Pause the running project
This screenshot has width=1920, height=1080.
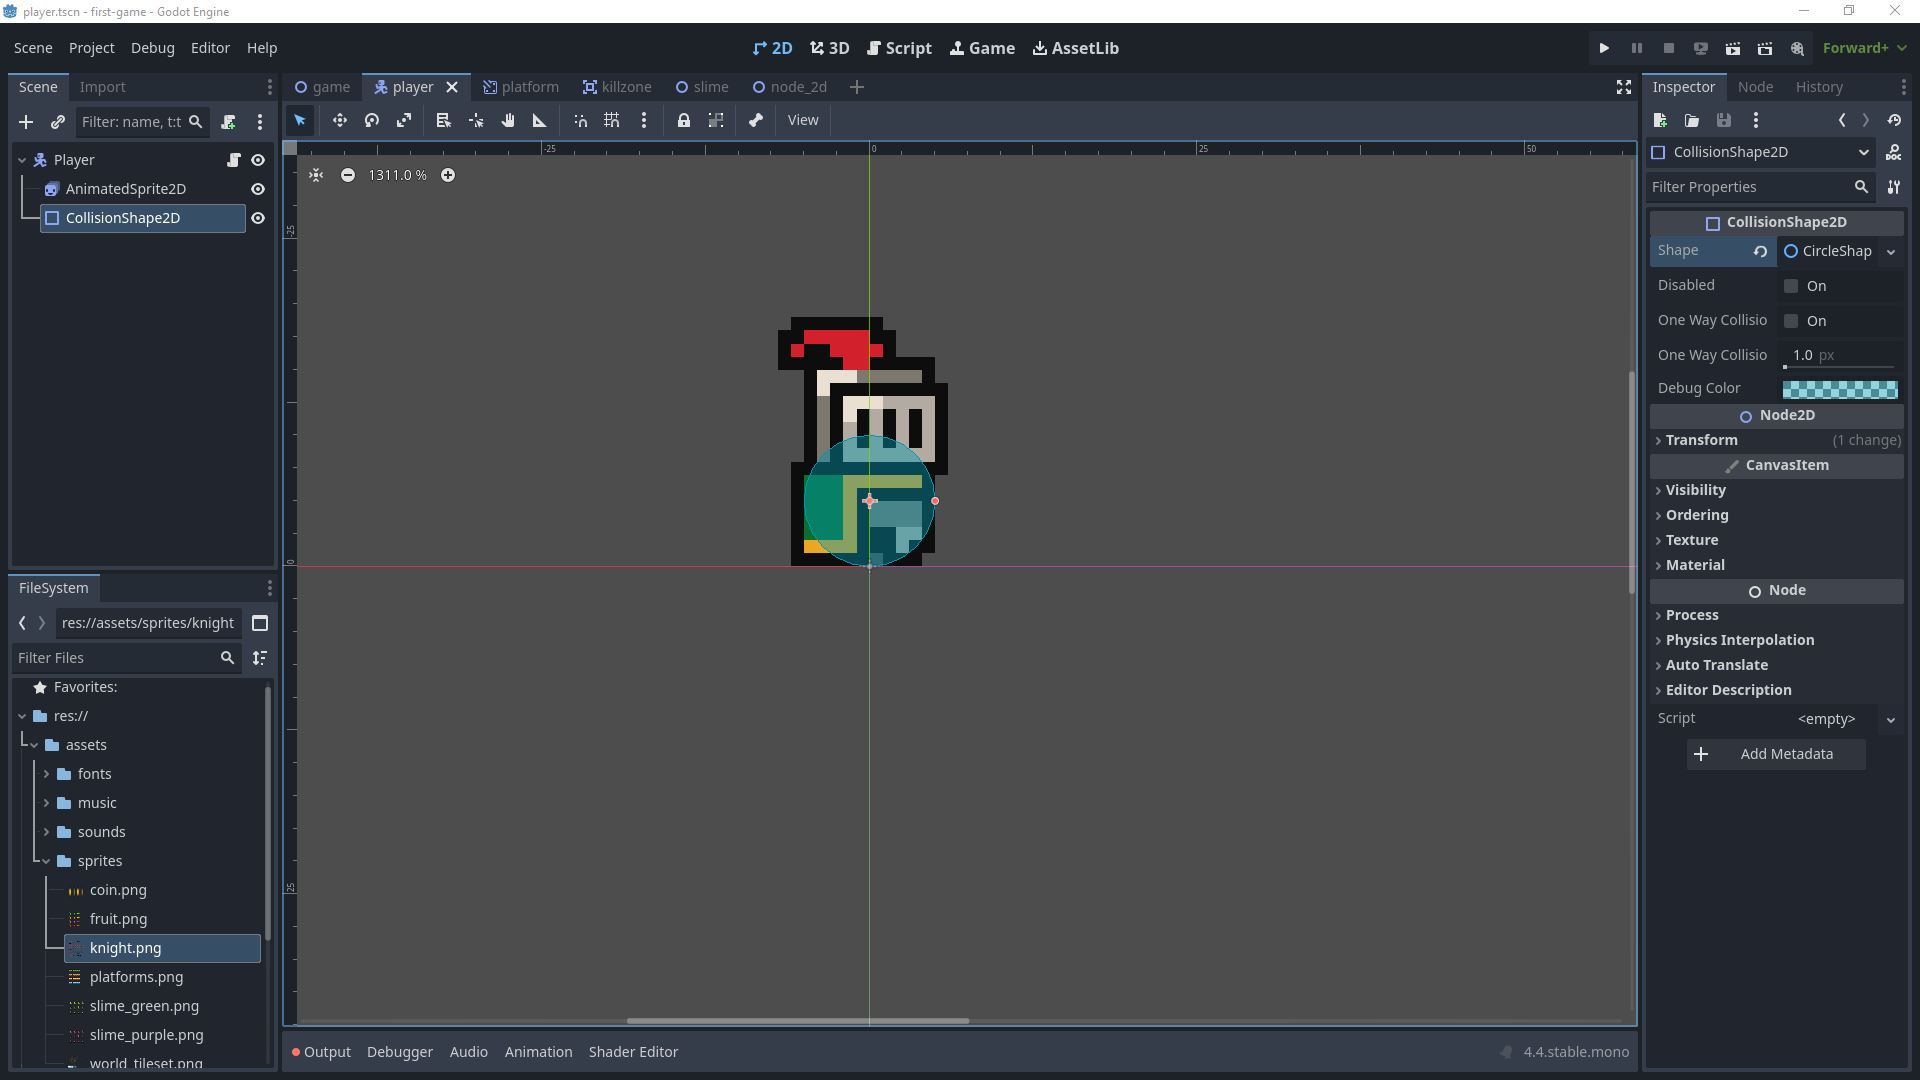pyautogui.click(x=1636, y=48)
